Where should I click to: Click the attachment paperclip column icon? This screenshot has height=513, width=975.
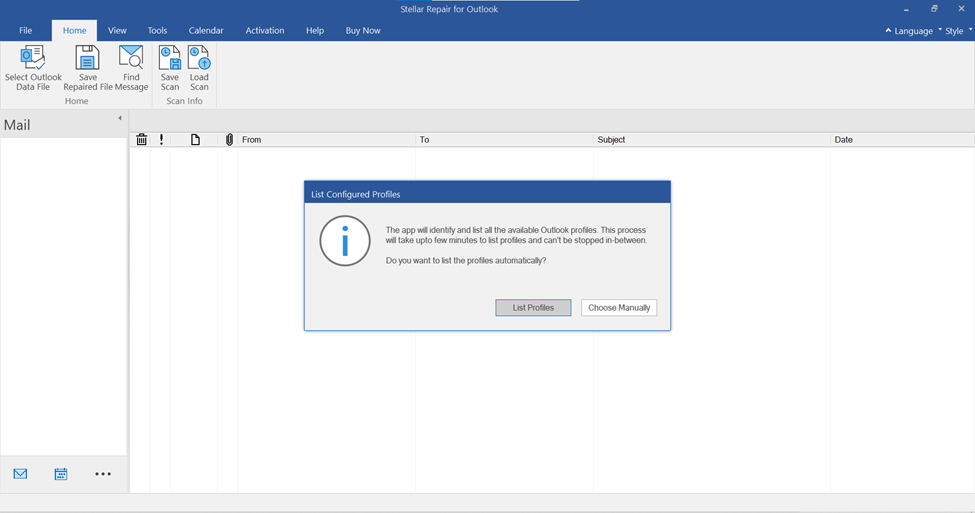pos(229,140)
